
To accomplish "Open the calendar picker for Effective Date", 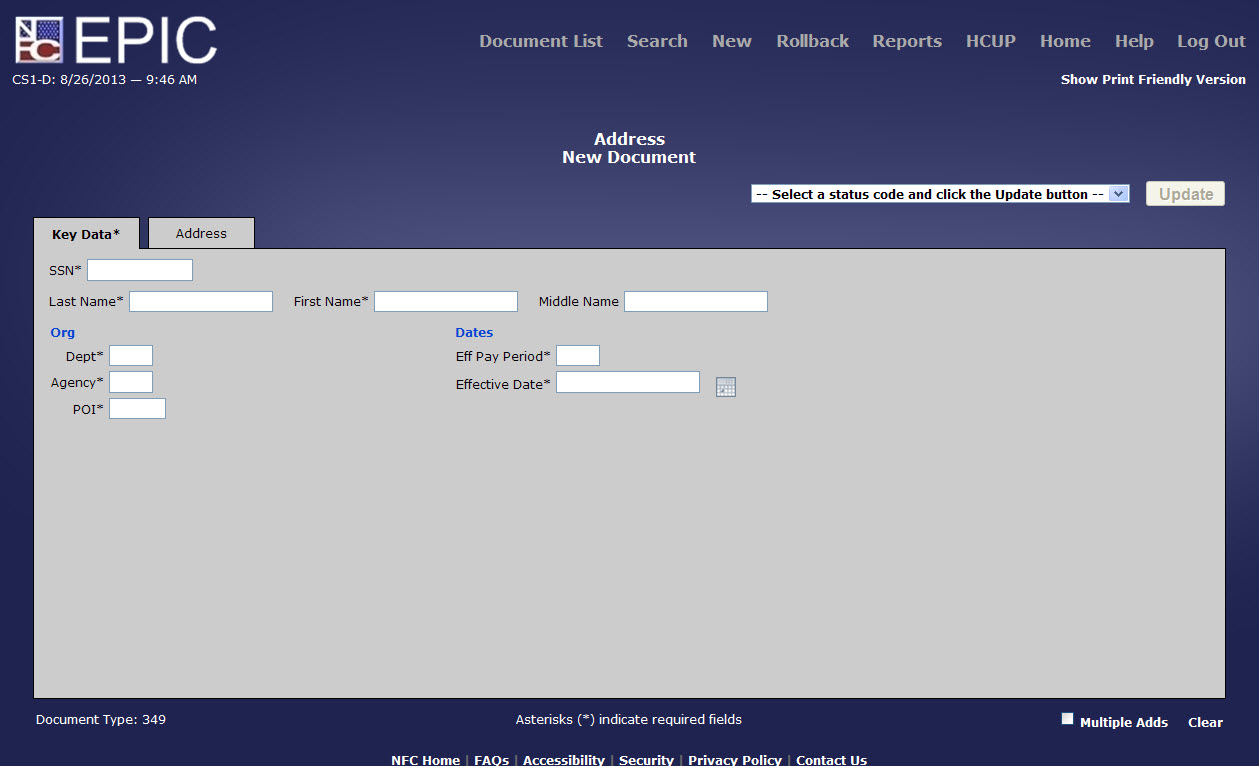I will coord(726,386).
